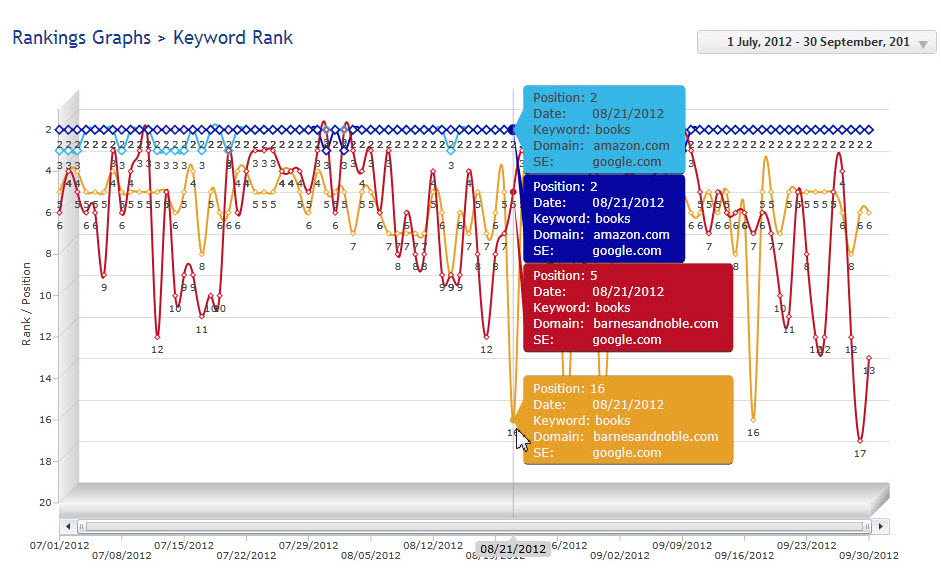Click the highlighted dark blue marker at position 2
The width and height of the screenshot is (941, 586).
(x=513, y=130)
